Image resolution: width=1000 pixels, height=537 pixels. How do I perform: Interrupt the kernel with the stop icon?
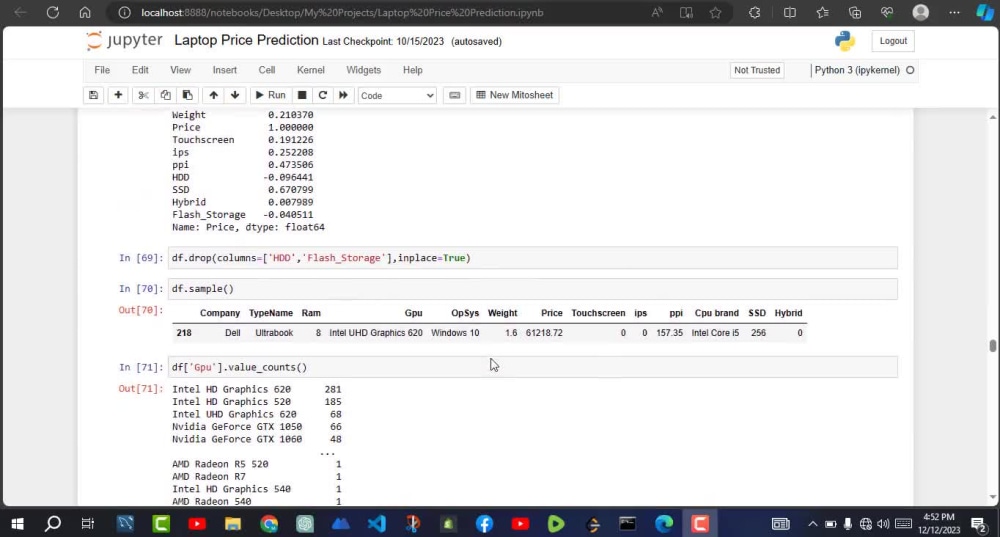click(302, 95)
